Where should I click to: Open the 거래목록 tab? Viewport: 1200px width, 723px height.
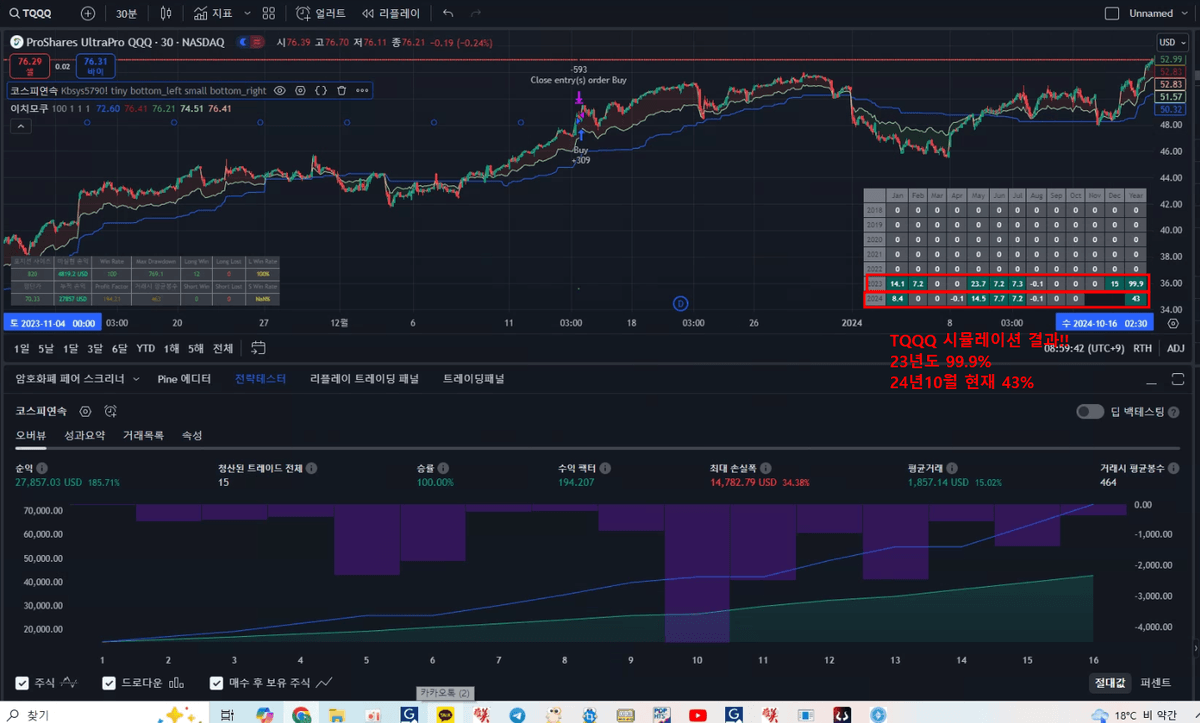click(x=145, y=436)
